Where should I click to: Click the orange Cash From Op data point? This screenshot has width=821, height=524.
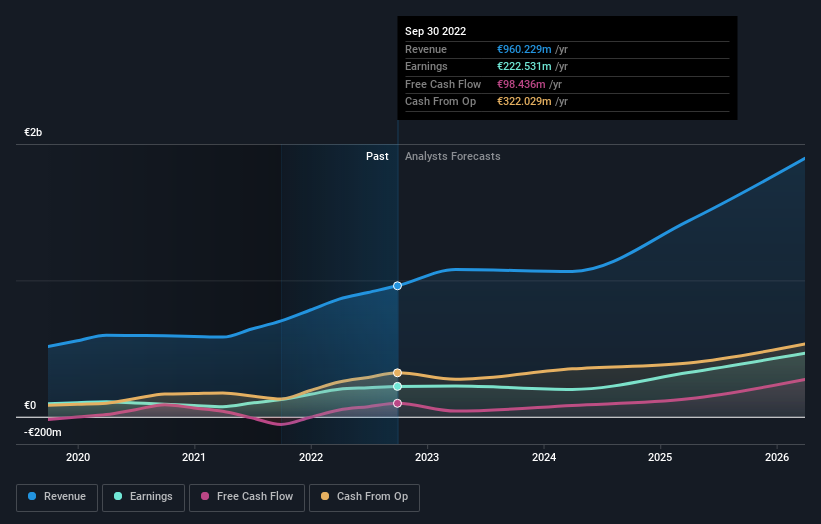point(397,373)
